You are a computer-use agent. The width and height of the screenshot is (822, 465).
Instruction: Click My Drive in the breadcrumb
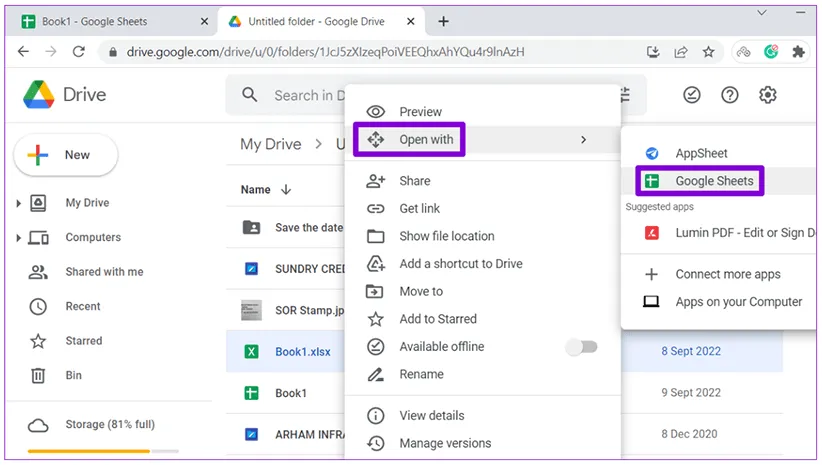(x=270, y=144)
